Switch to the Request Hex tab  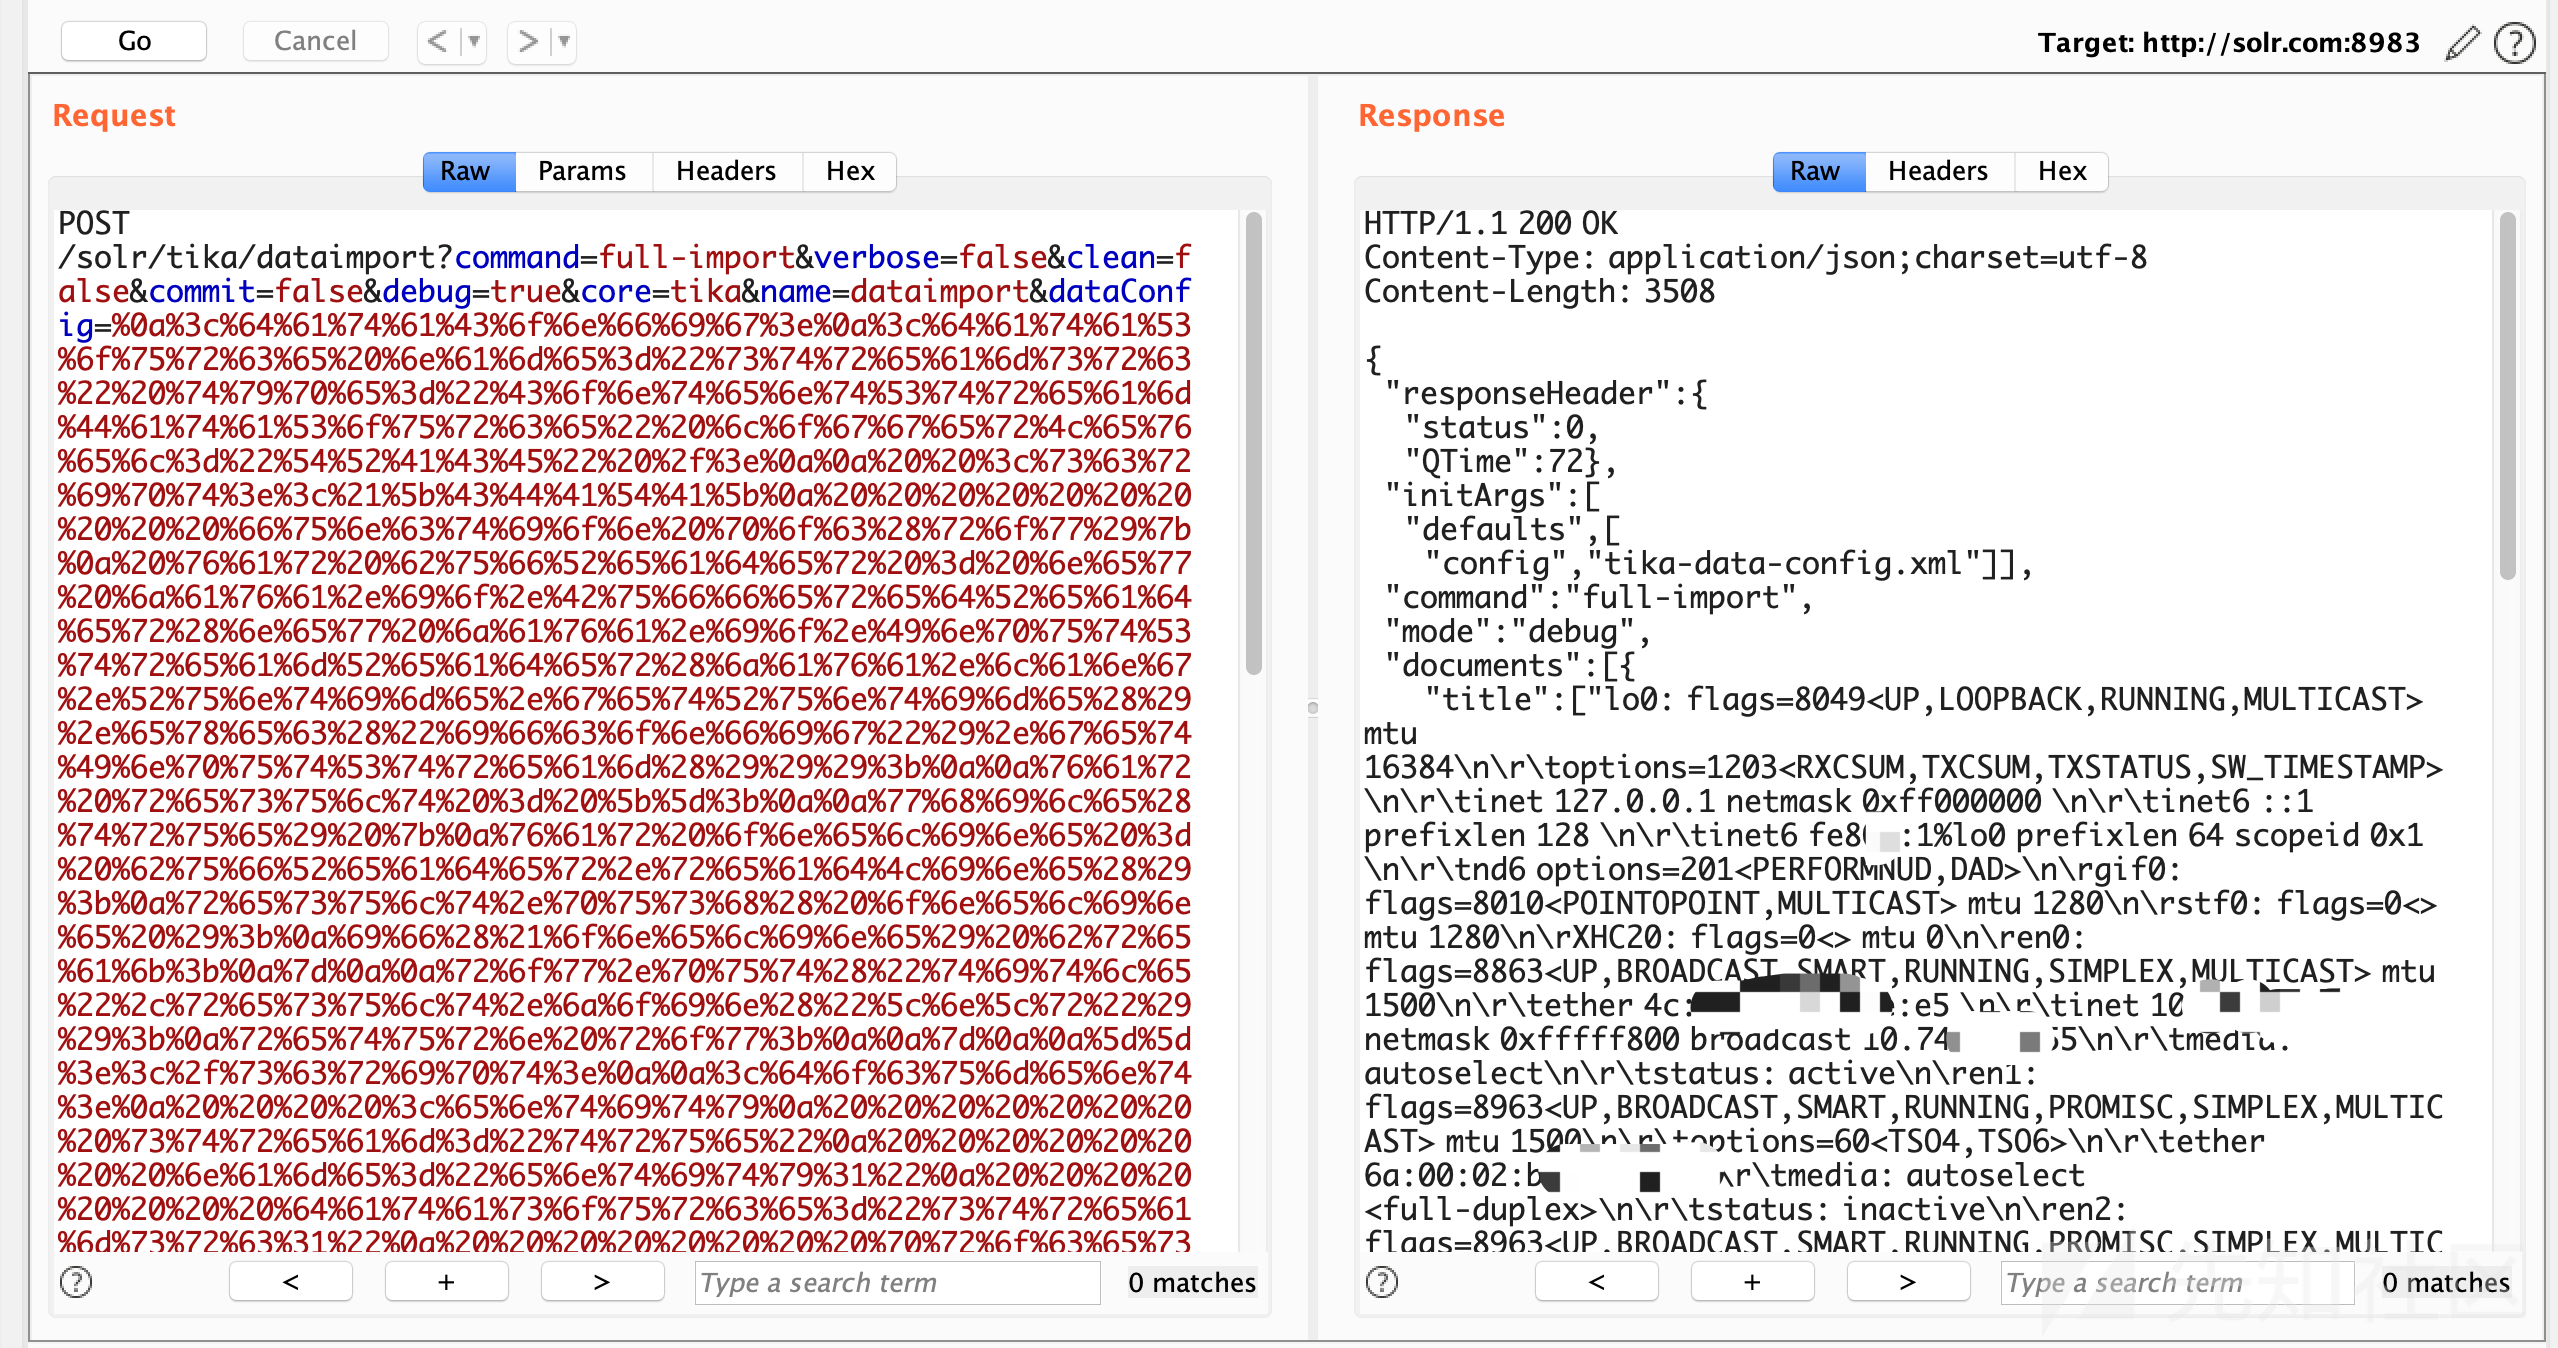pyautogui.click(x=850, y=171)
